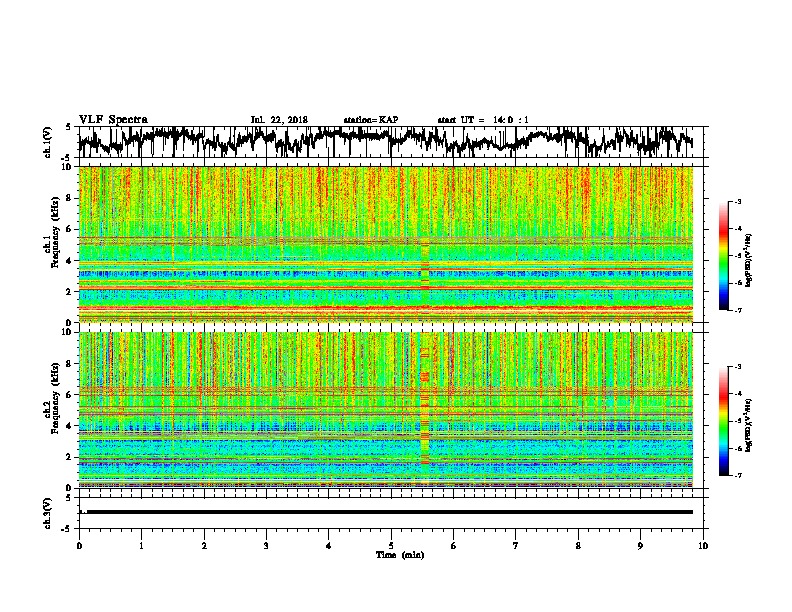Click the '2' kHz tick of ch.2 spectrogram
Screen dimensions: 792x612
coord(69,457)
